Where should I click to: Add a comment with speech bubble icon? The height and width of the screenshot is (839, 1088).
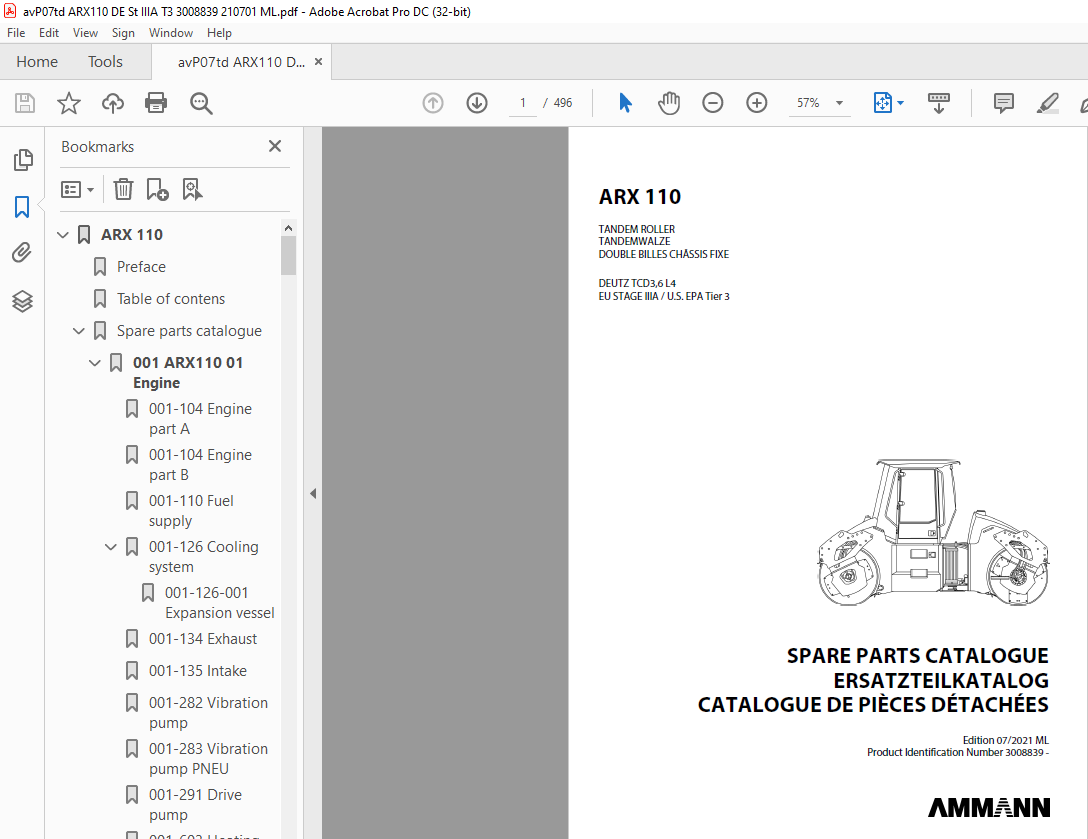pyautogui.click(x=1003, y=103)
